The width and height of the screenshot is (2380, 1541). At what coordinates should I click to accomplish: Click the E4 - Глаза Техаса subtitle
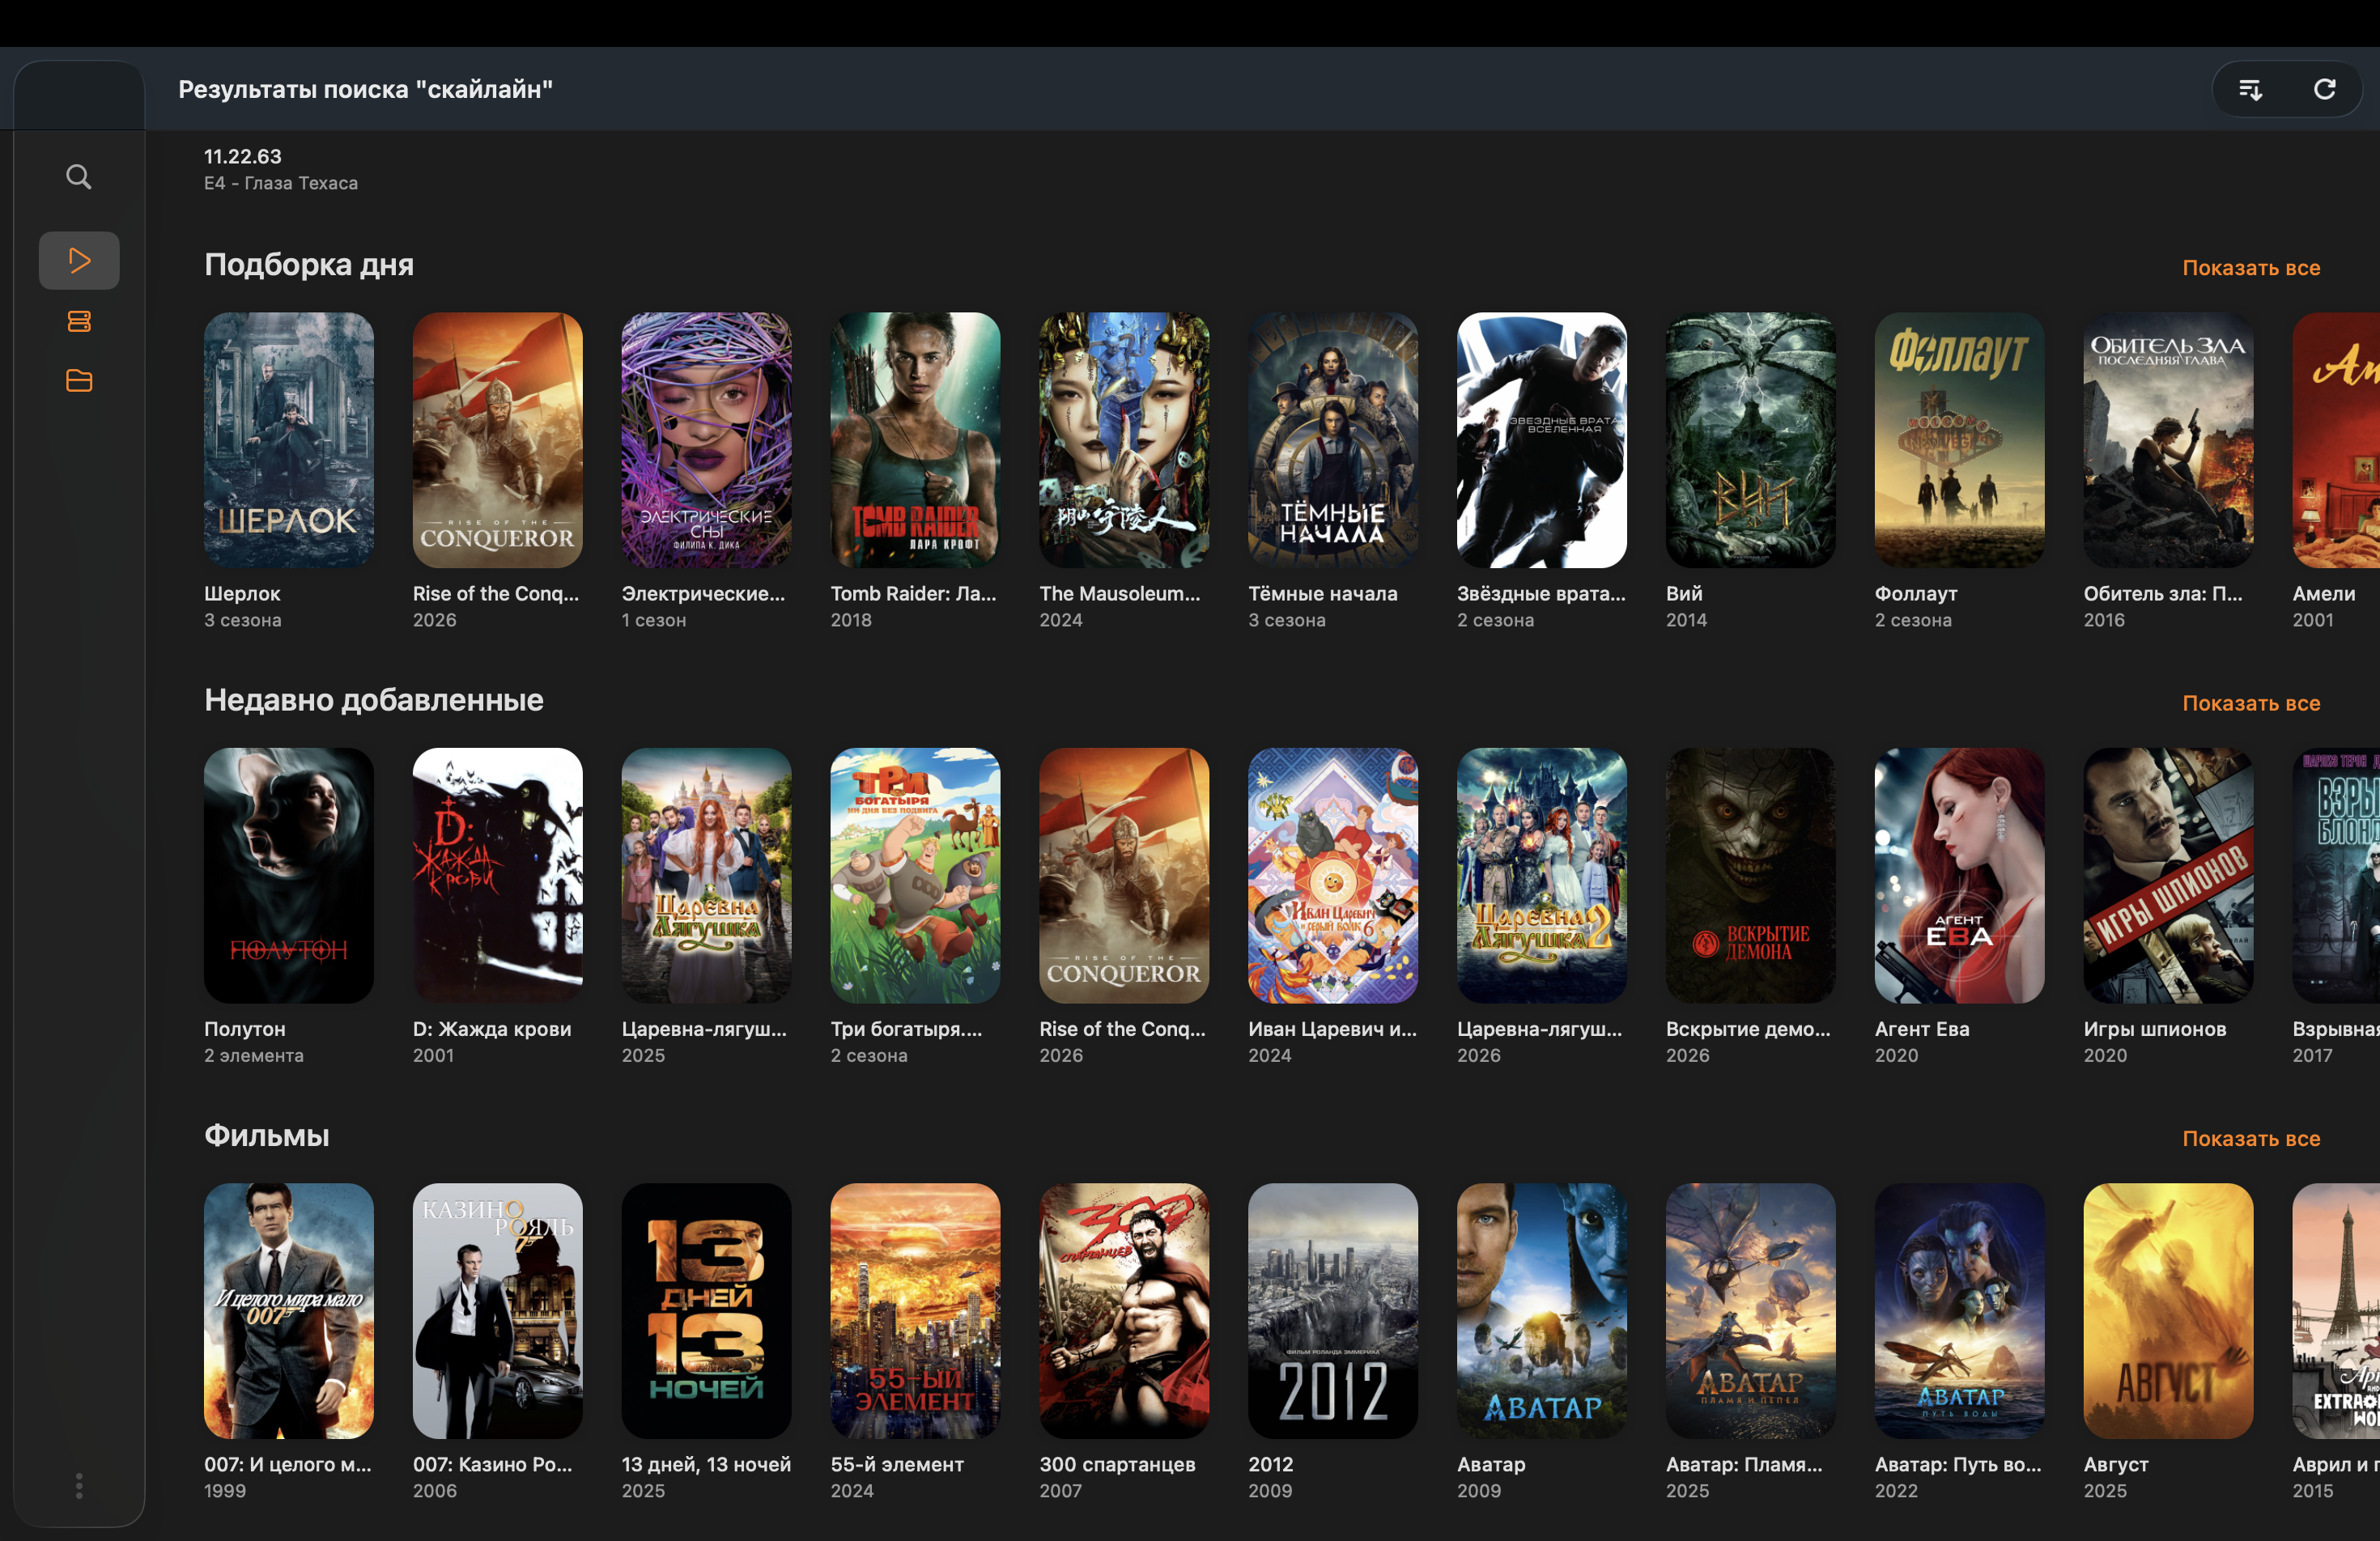281,183
